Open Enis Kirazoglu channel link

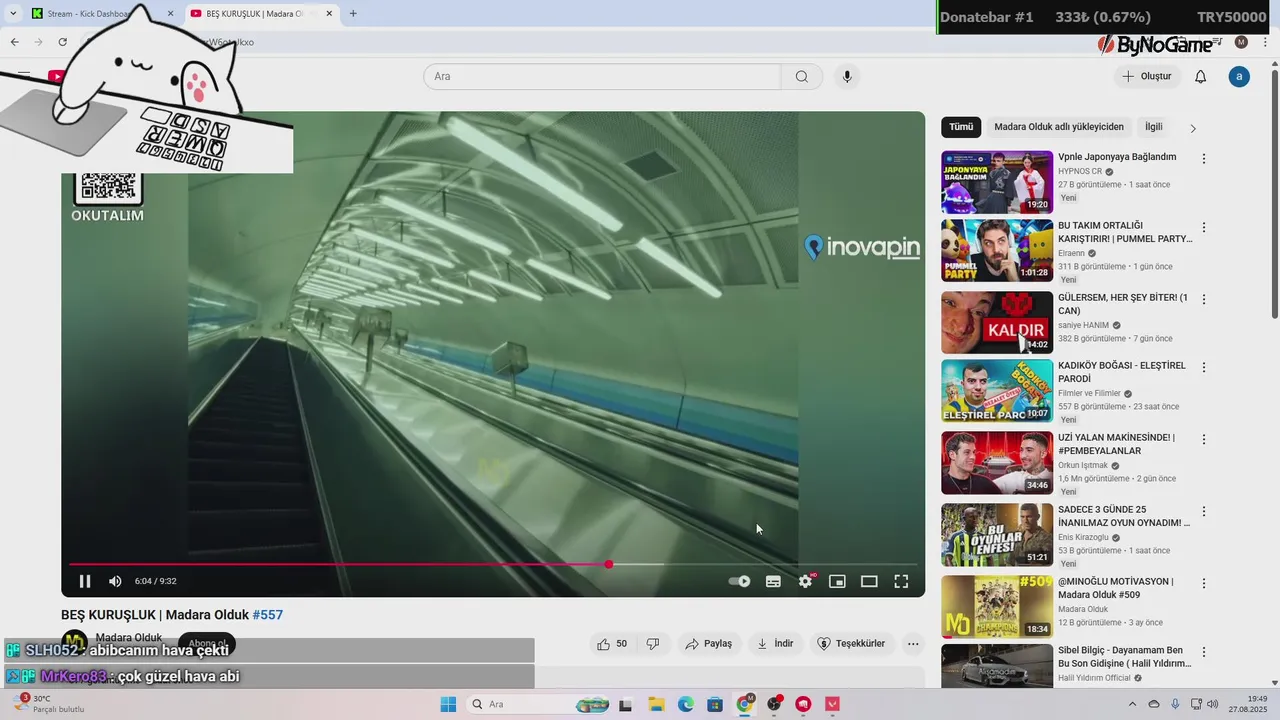coord(1085,537)
